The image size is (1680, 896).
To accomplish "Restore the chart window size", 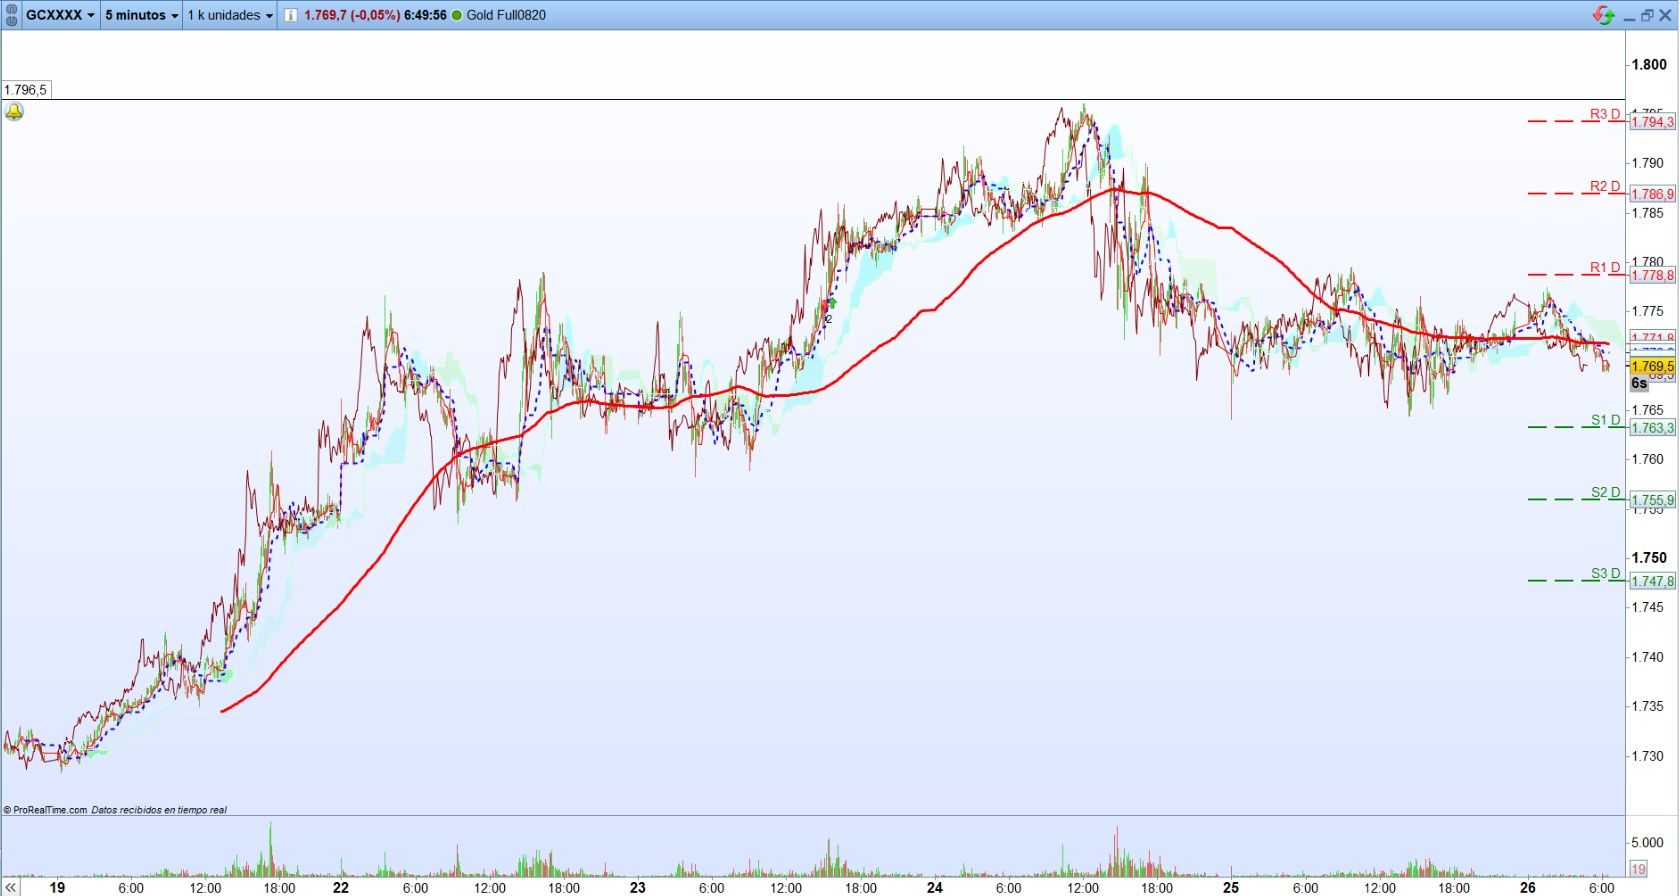I will tap(1647, 15).
